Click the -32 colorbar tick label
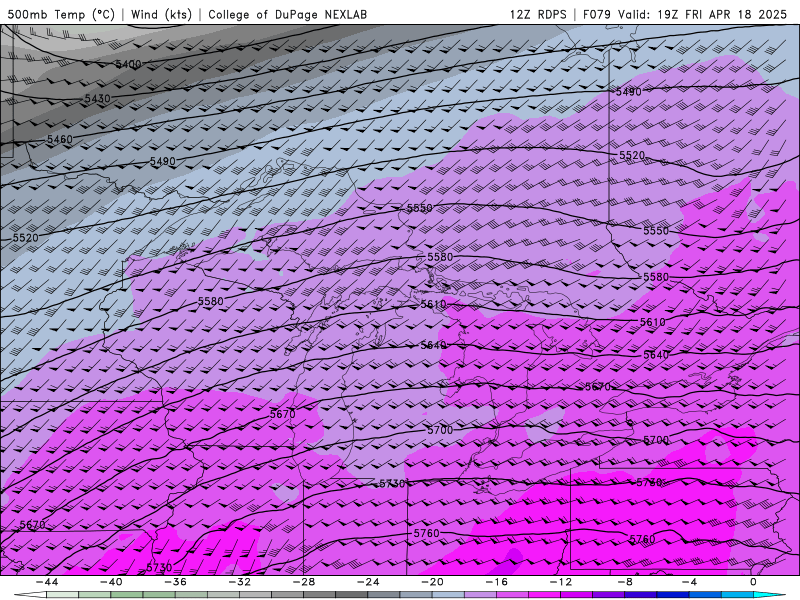800x600 pixels. tap(239, 582)
